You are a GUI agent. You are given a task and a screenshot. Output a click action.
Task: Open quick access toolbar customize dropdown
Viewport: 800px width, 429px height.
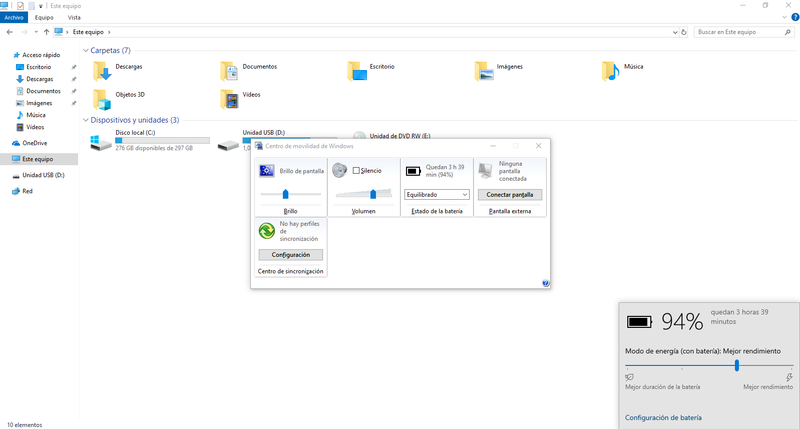[x=40, y=6]
